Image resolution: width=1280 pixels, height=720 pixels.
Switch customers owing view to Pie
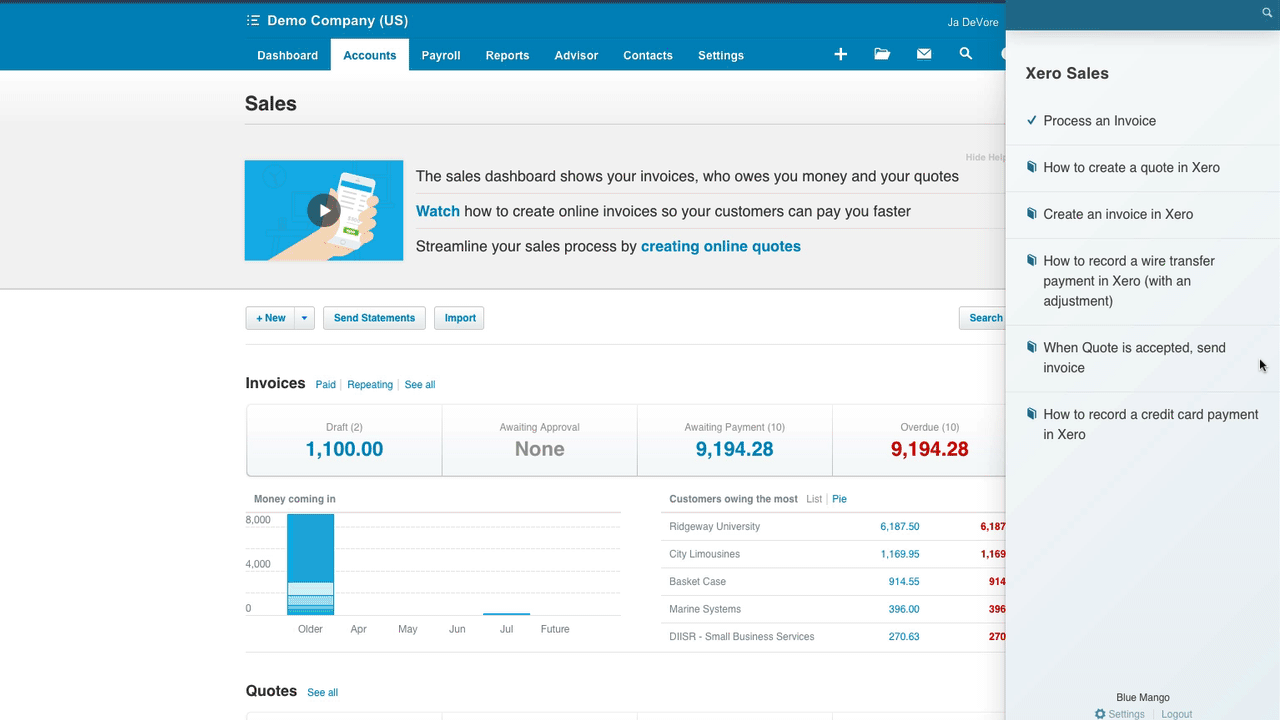(839, 498)
